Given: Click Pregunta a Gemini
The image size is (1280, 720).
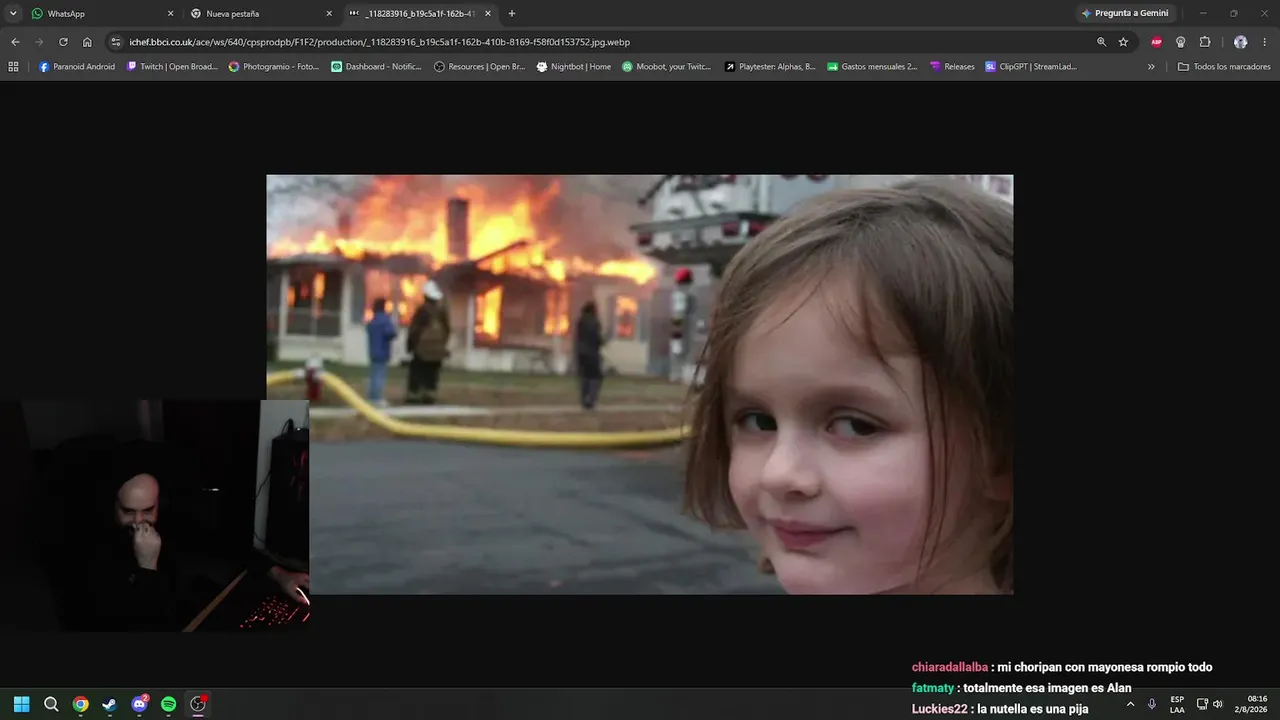Looking at the screenshot, I should tap(1125, 14).
